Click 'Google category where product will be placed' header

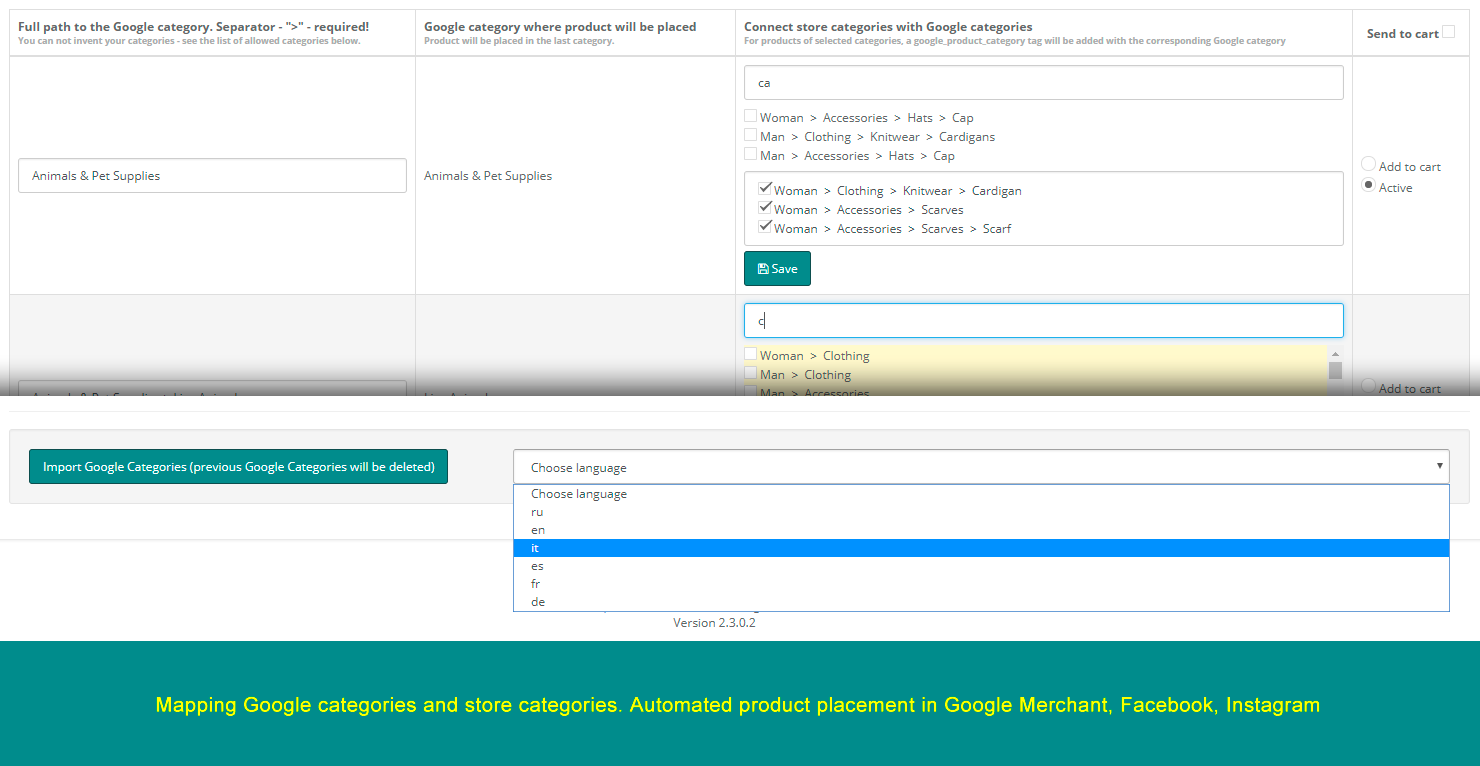[560, 27]
